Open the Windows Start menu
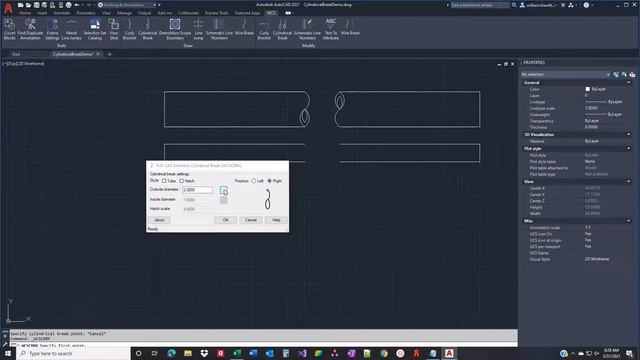Screen dimensions: 640x360 point(7,353)
